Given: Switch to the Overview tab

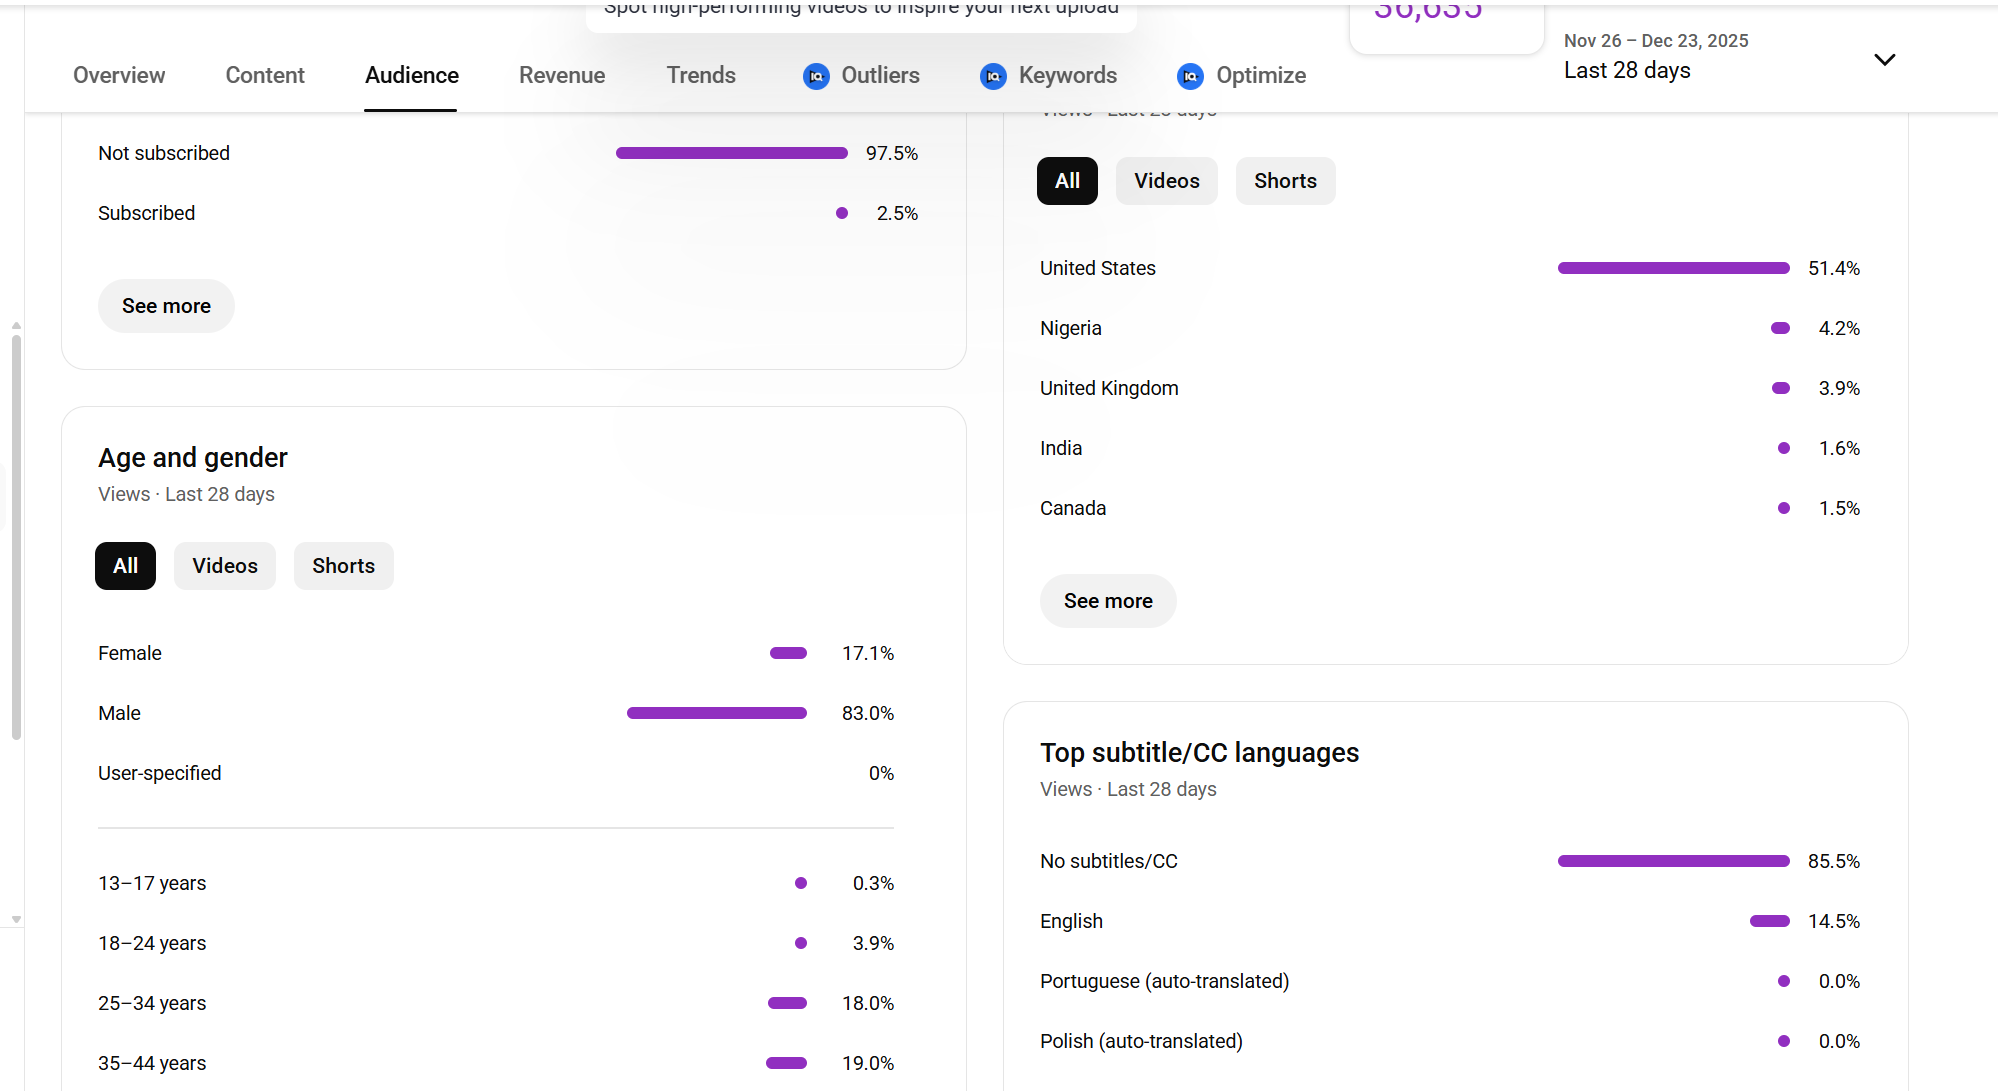Looking at the screenshot, I should [x=119, y=76].
